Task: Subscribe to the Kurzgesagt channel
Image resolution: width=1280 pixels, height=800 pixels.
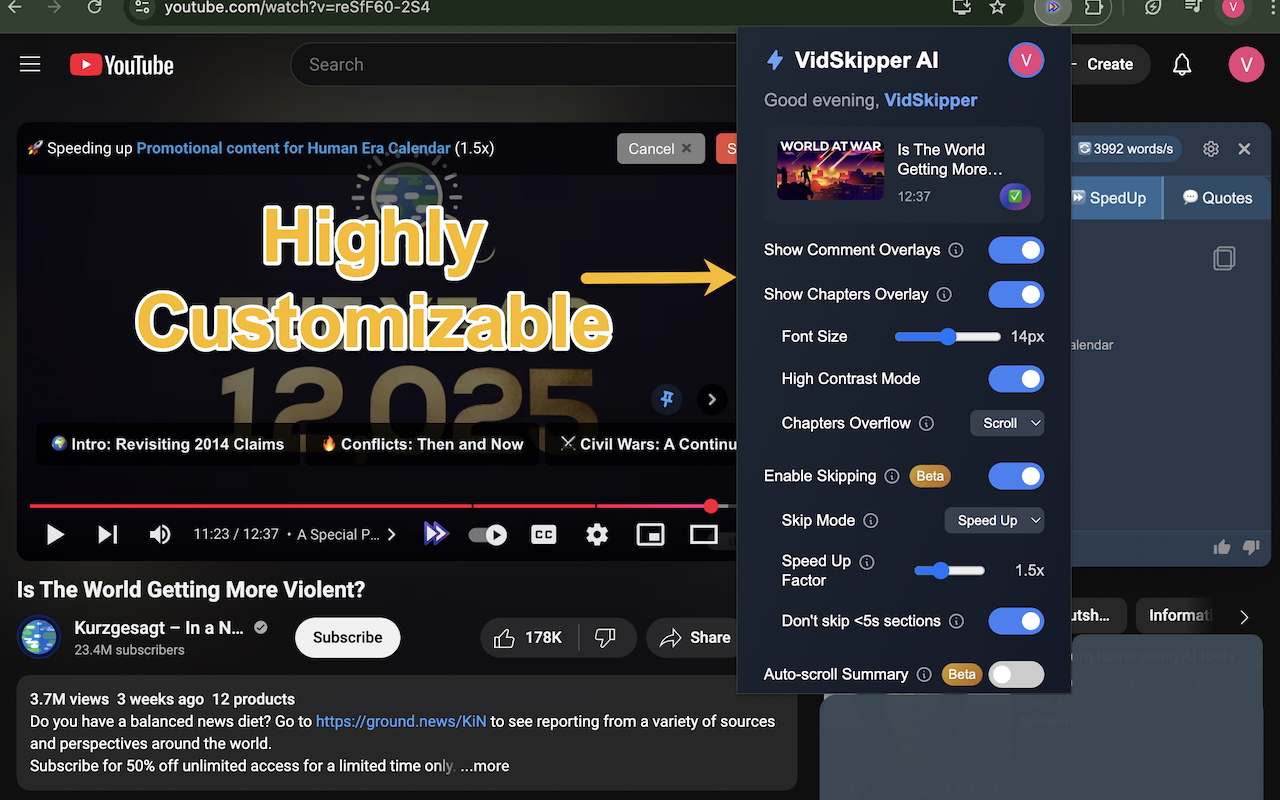Action: pyautogui.click(x=347, y=637)
